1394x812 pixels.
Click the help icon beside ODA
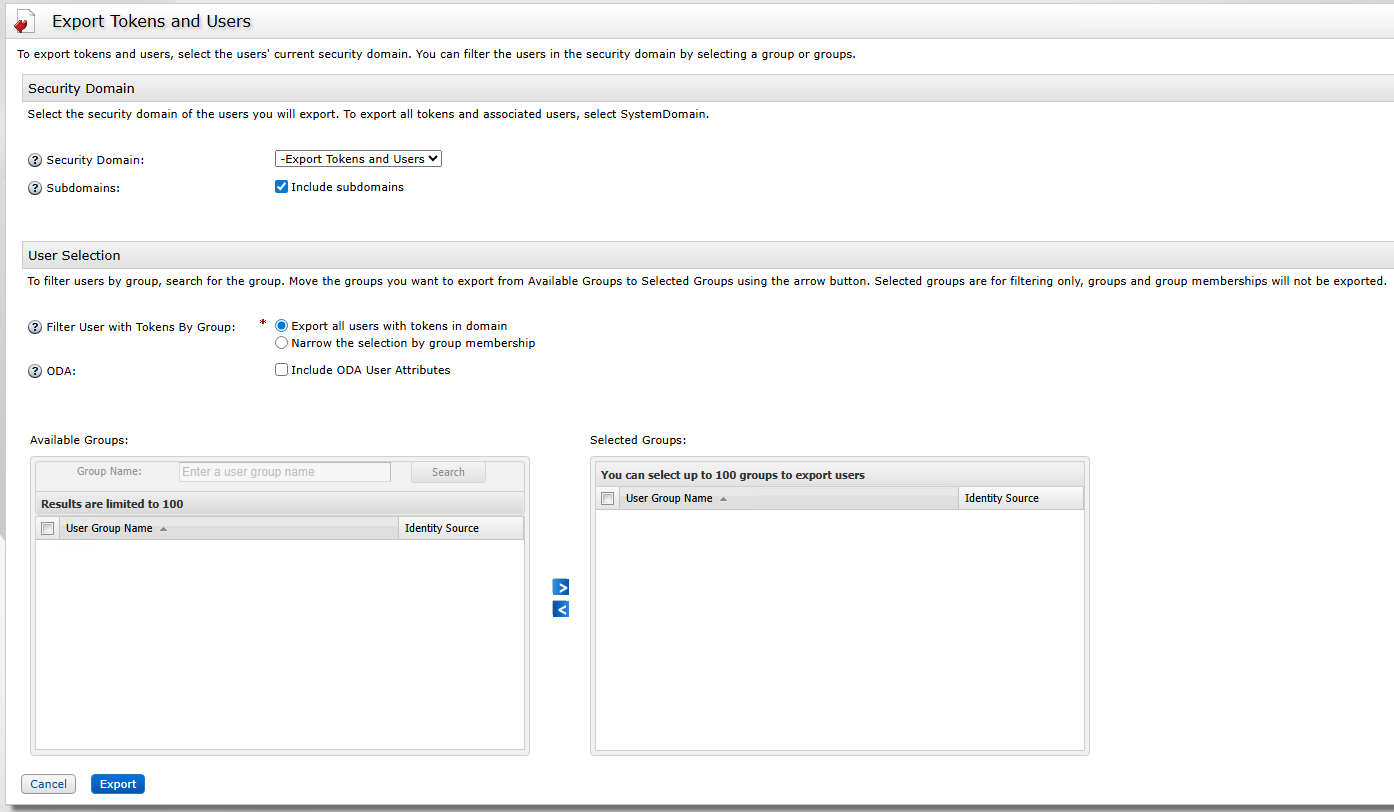[x=35, y=371]
